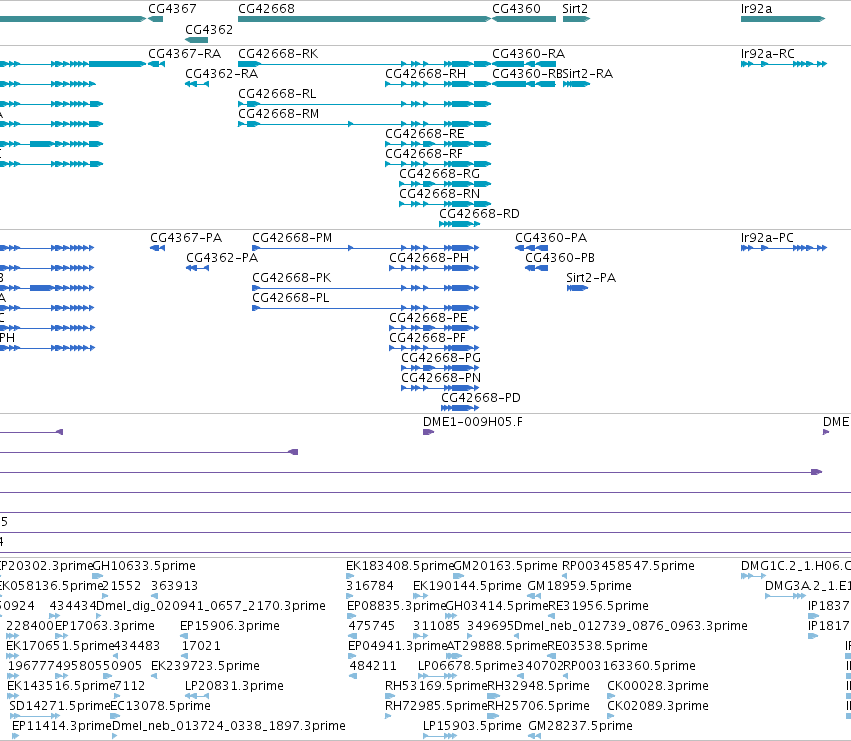
Task: Select the CG4360-RA transcript label
Action: click(529, 54)
